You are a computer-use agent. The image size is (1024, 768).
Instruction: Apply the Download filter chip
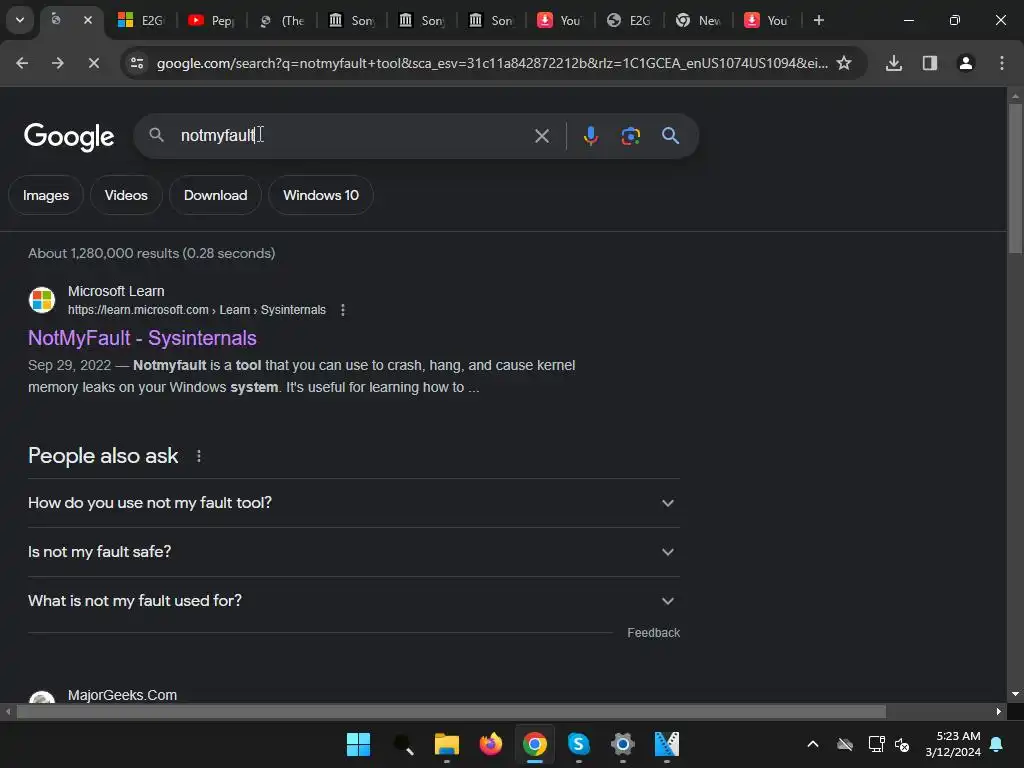(216, 195)
